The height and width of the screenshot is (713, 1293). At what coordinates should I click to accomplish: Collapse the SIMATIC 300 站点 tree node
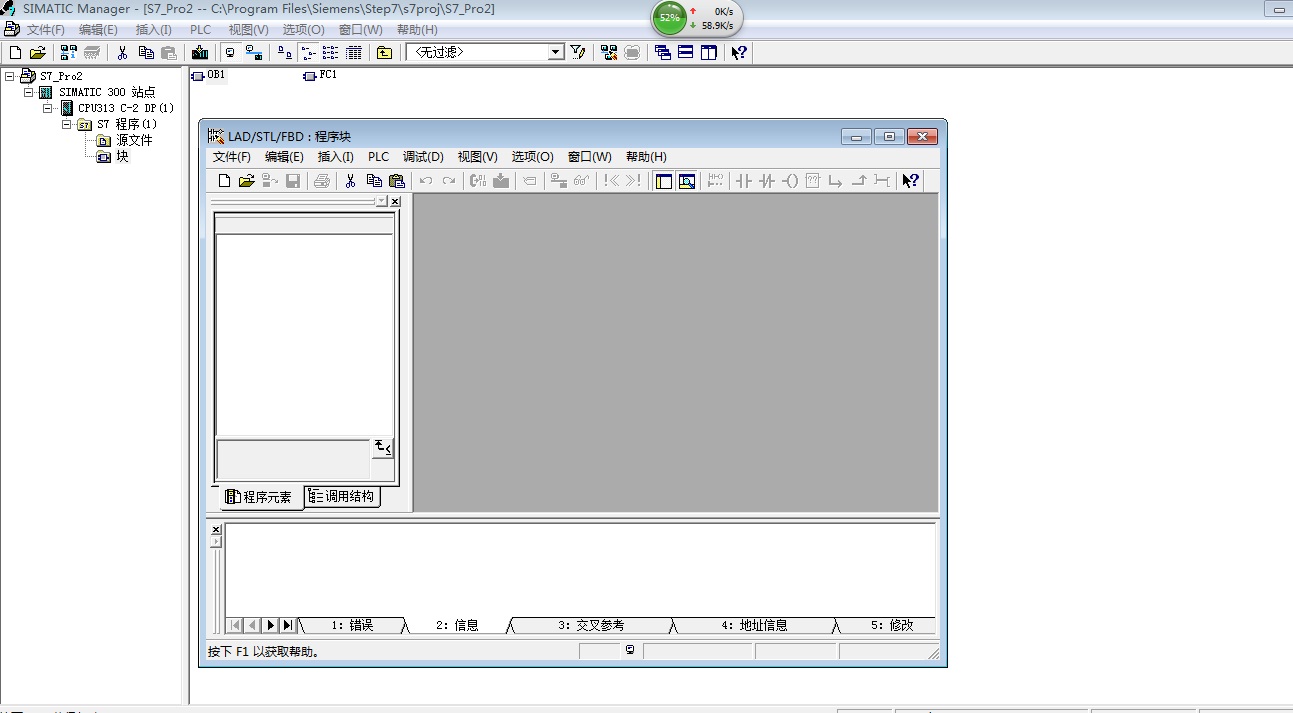pos(29,92)
